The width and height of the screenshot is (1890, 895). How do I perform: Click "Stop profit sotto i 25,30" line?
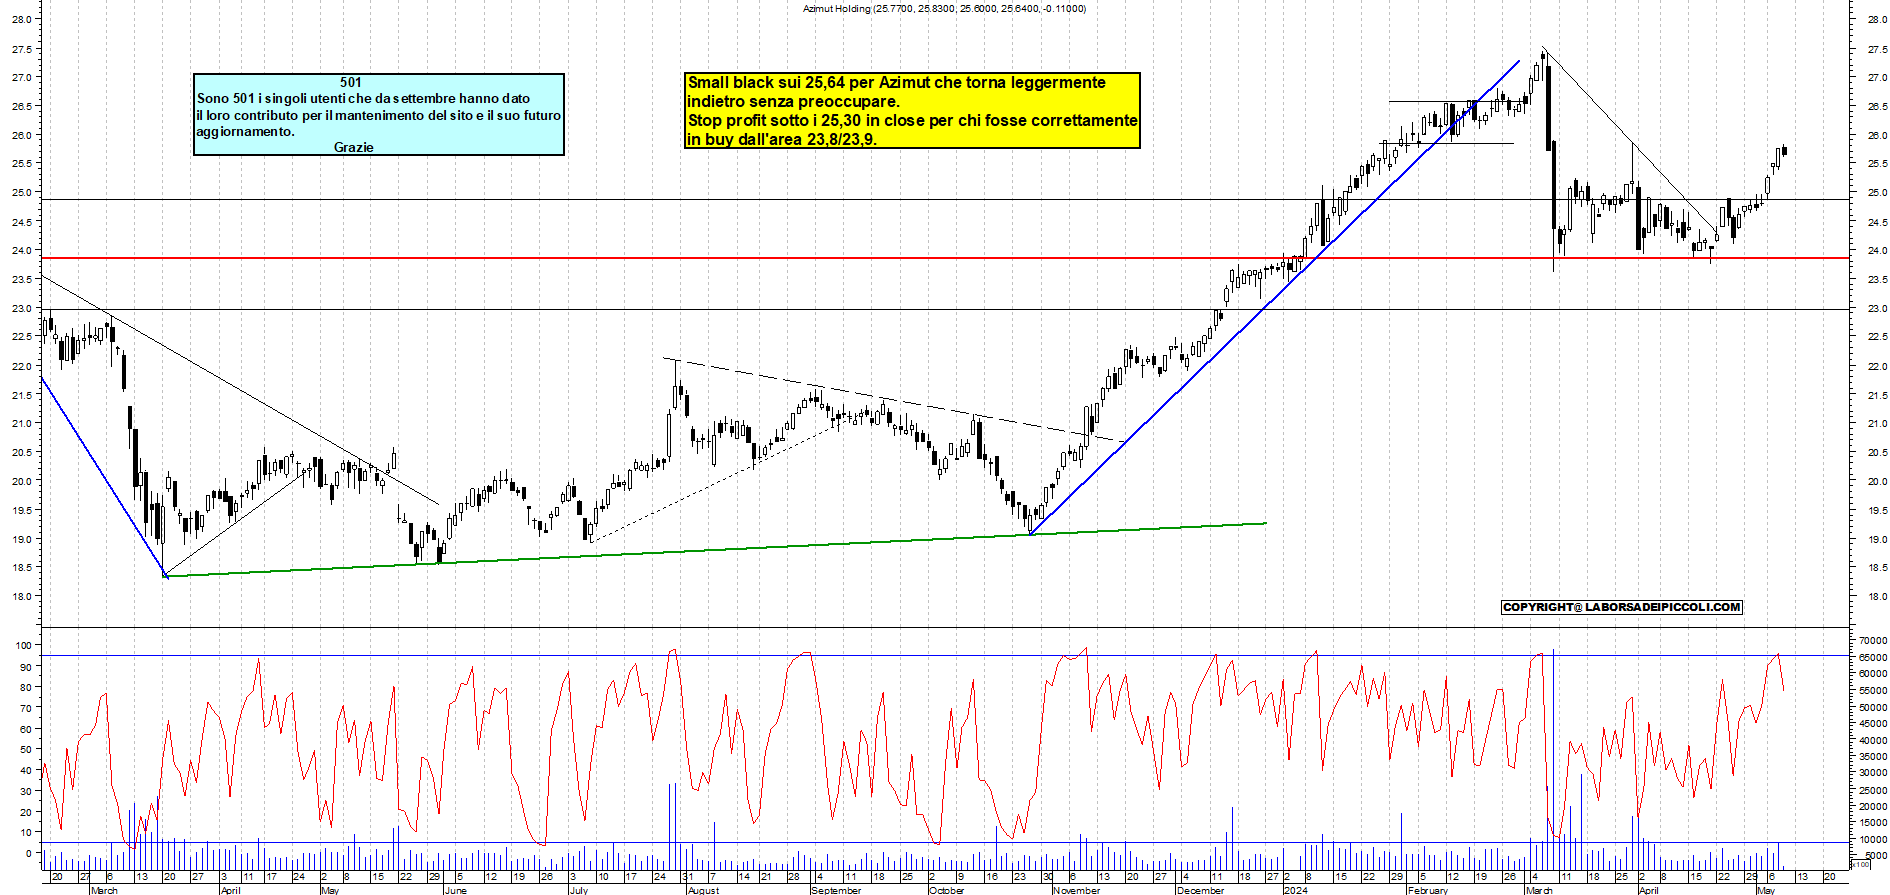pos(912,121)
